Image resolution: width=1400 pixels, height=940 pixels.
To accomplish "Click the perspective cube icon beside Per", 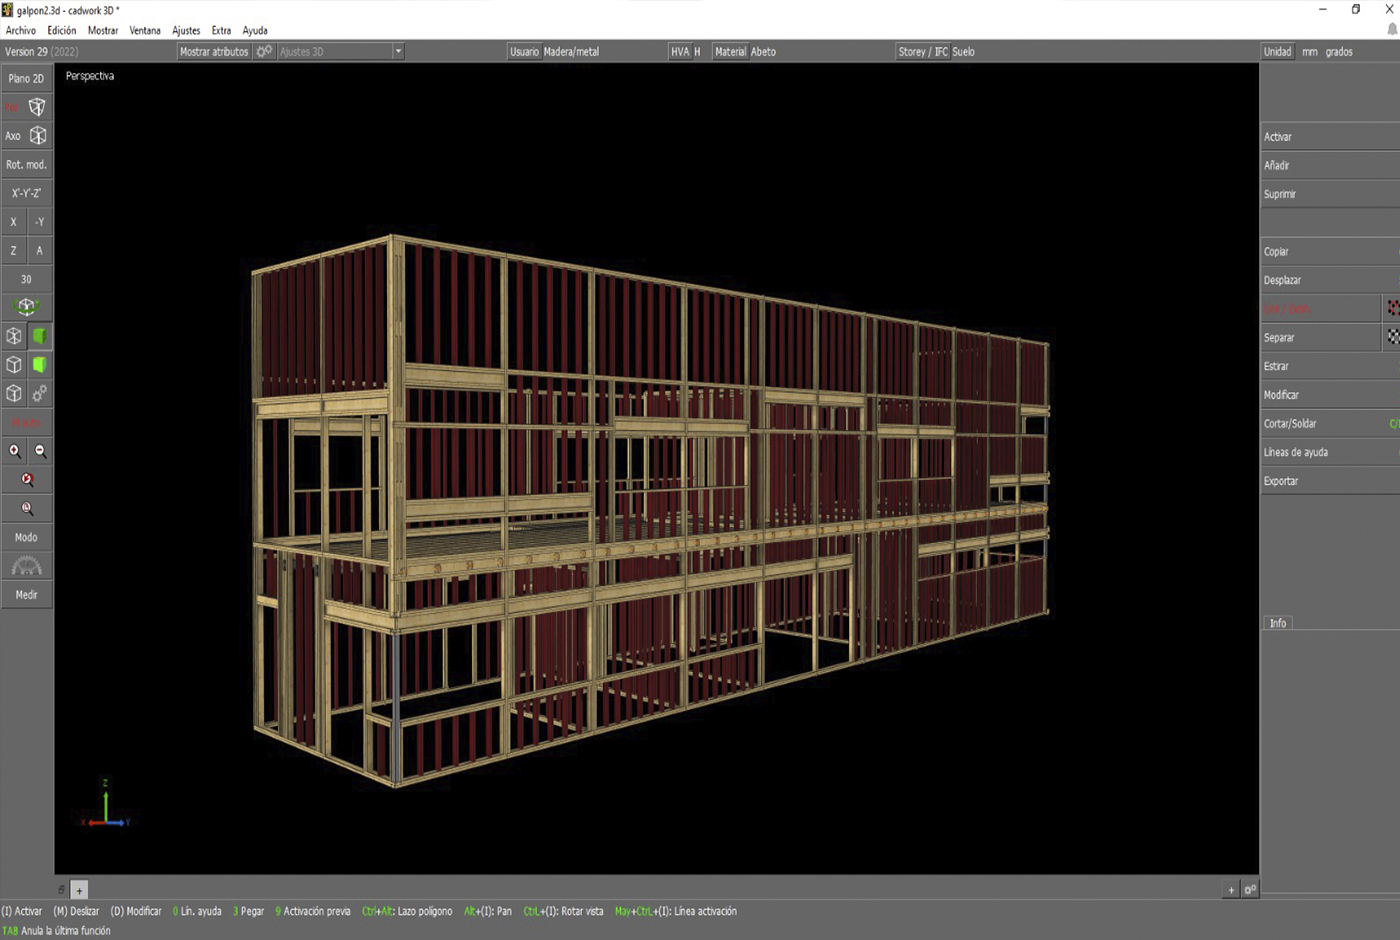I will tap(37, 107).
